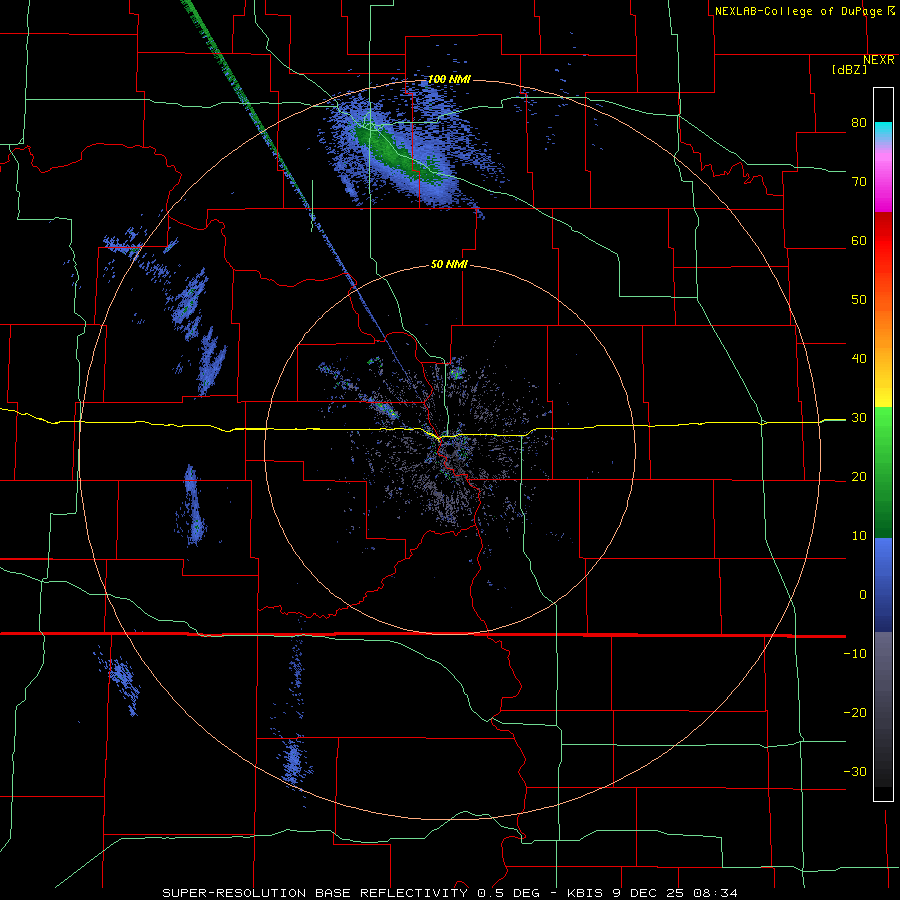
Task: Click the 20 value on the dBZ scale
Action: (x=859, y=477)
